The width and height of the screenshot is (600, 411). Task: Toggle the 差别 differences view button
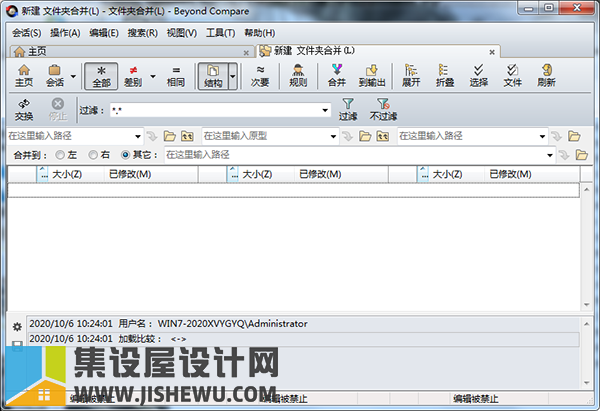click(133, 76)
